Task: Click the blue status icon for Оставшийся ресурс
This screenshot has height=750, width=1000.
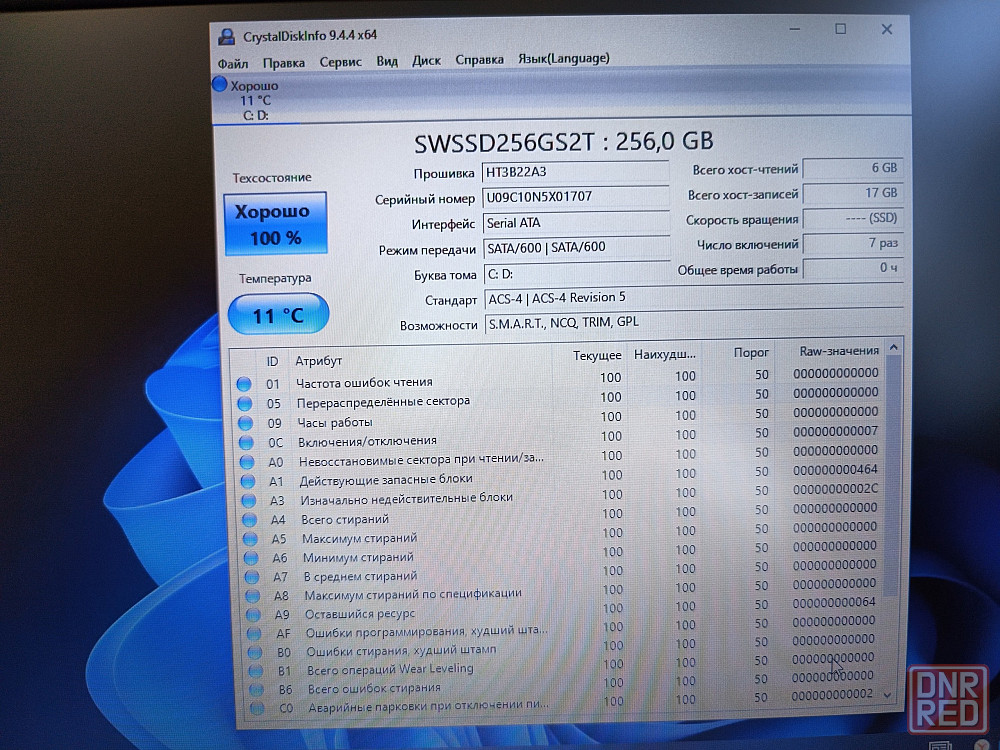Action: (255, 614)
